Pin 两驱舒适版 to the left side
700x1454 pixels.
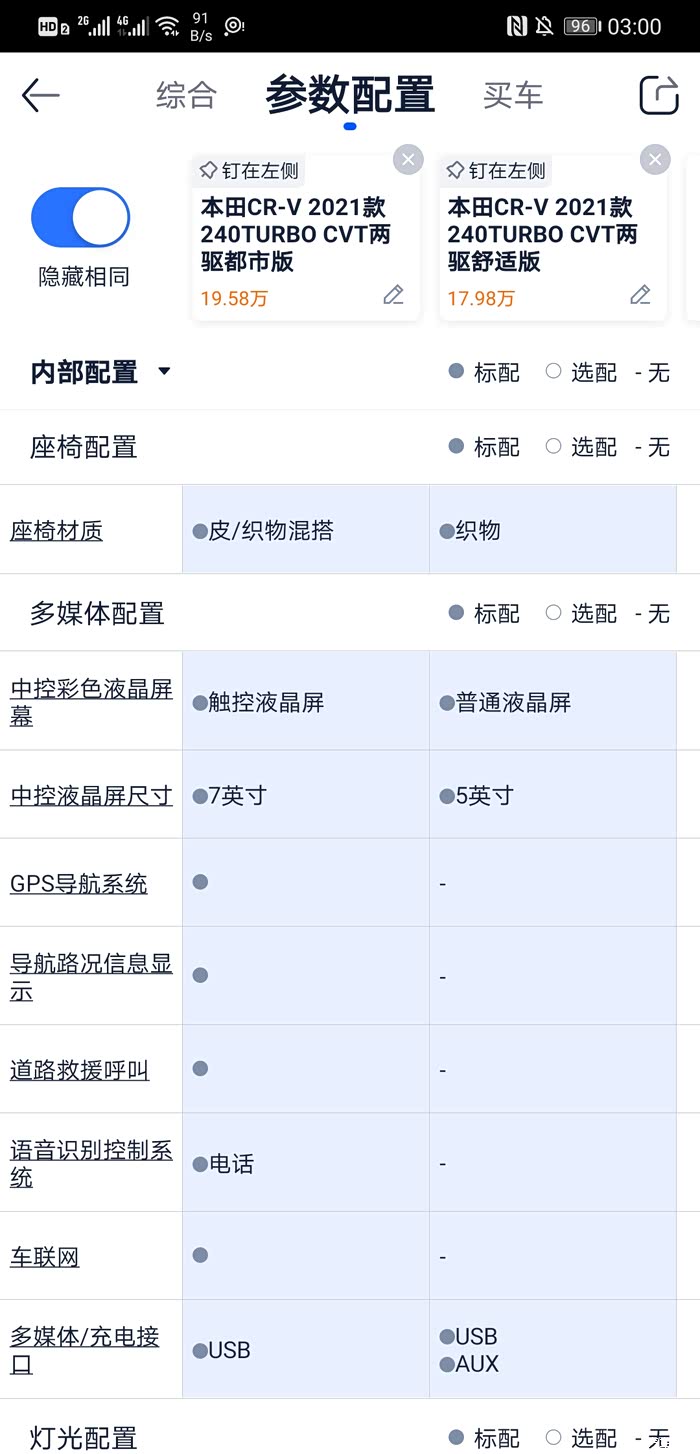pyautogui.click(x=496, y=171)
